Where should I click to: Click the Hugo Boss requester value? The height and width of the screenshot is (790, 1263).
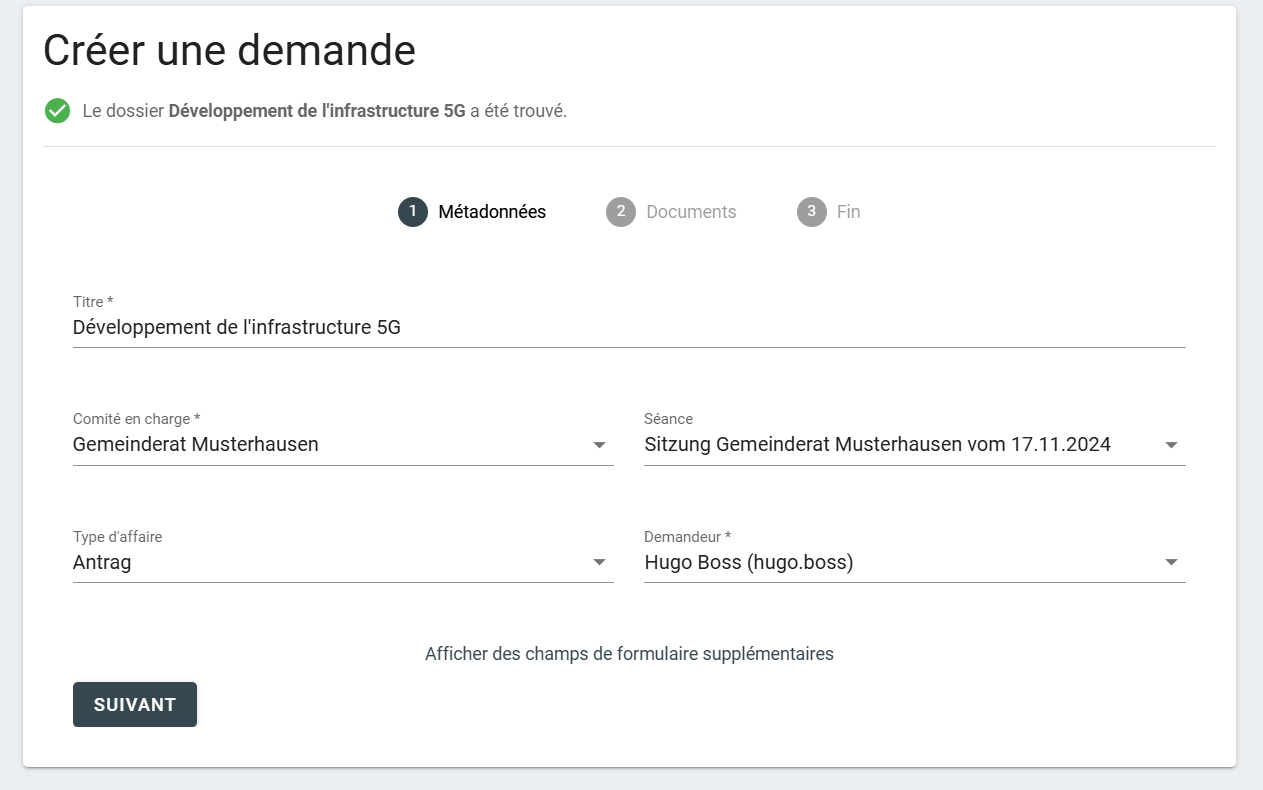pos(748,562)
